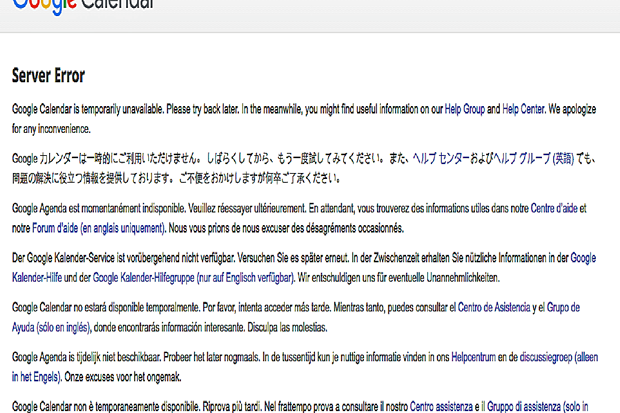Click text 'for any inconvenience.'
The image size is (620, 413).
[51, 129]
